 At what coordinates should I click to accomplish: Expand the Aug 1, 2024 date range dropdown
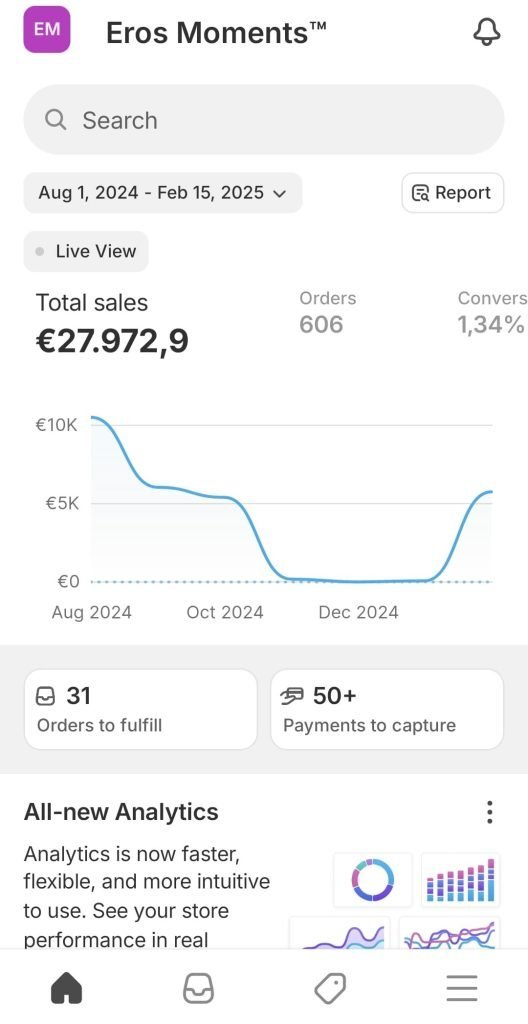163,193
